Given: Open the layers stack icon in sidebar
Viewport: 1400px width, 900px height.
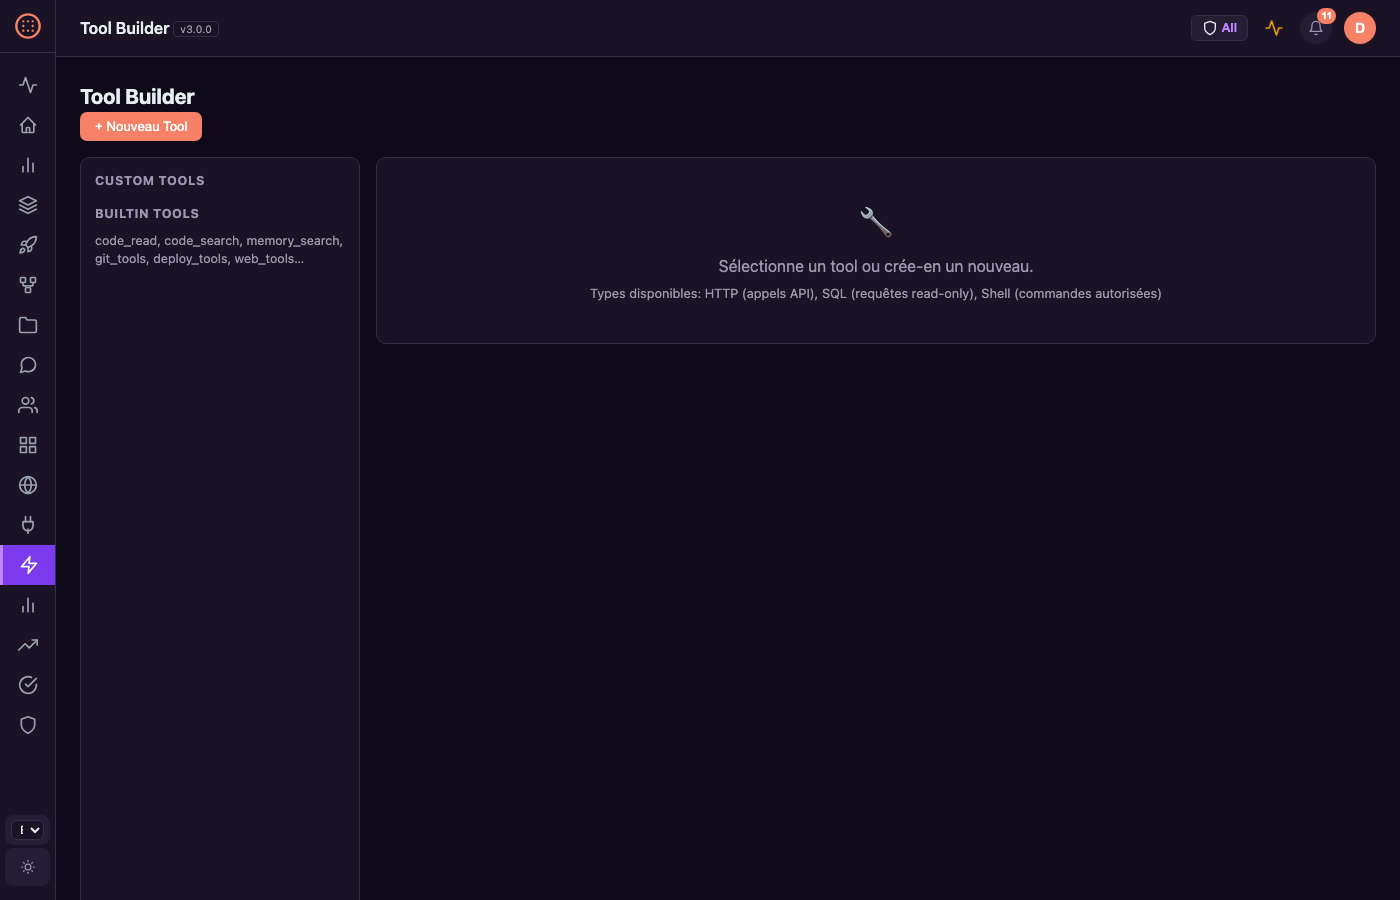Looking at the screenshot, I should coord(28,205).
